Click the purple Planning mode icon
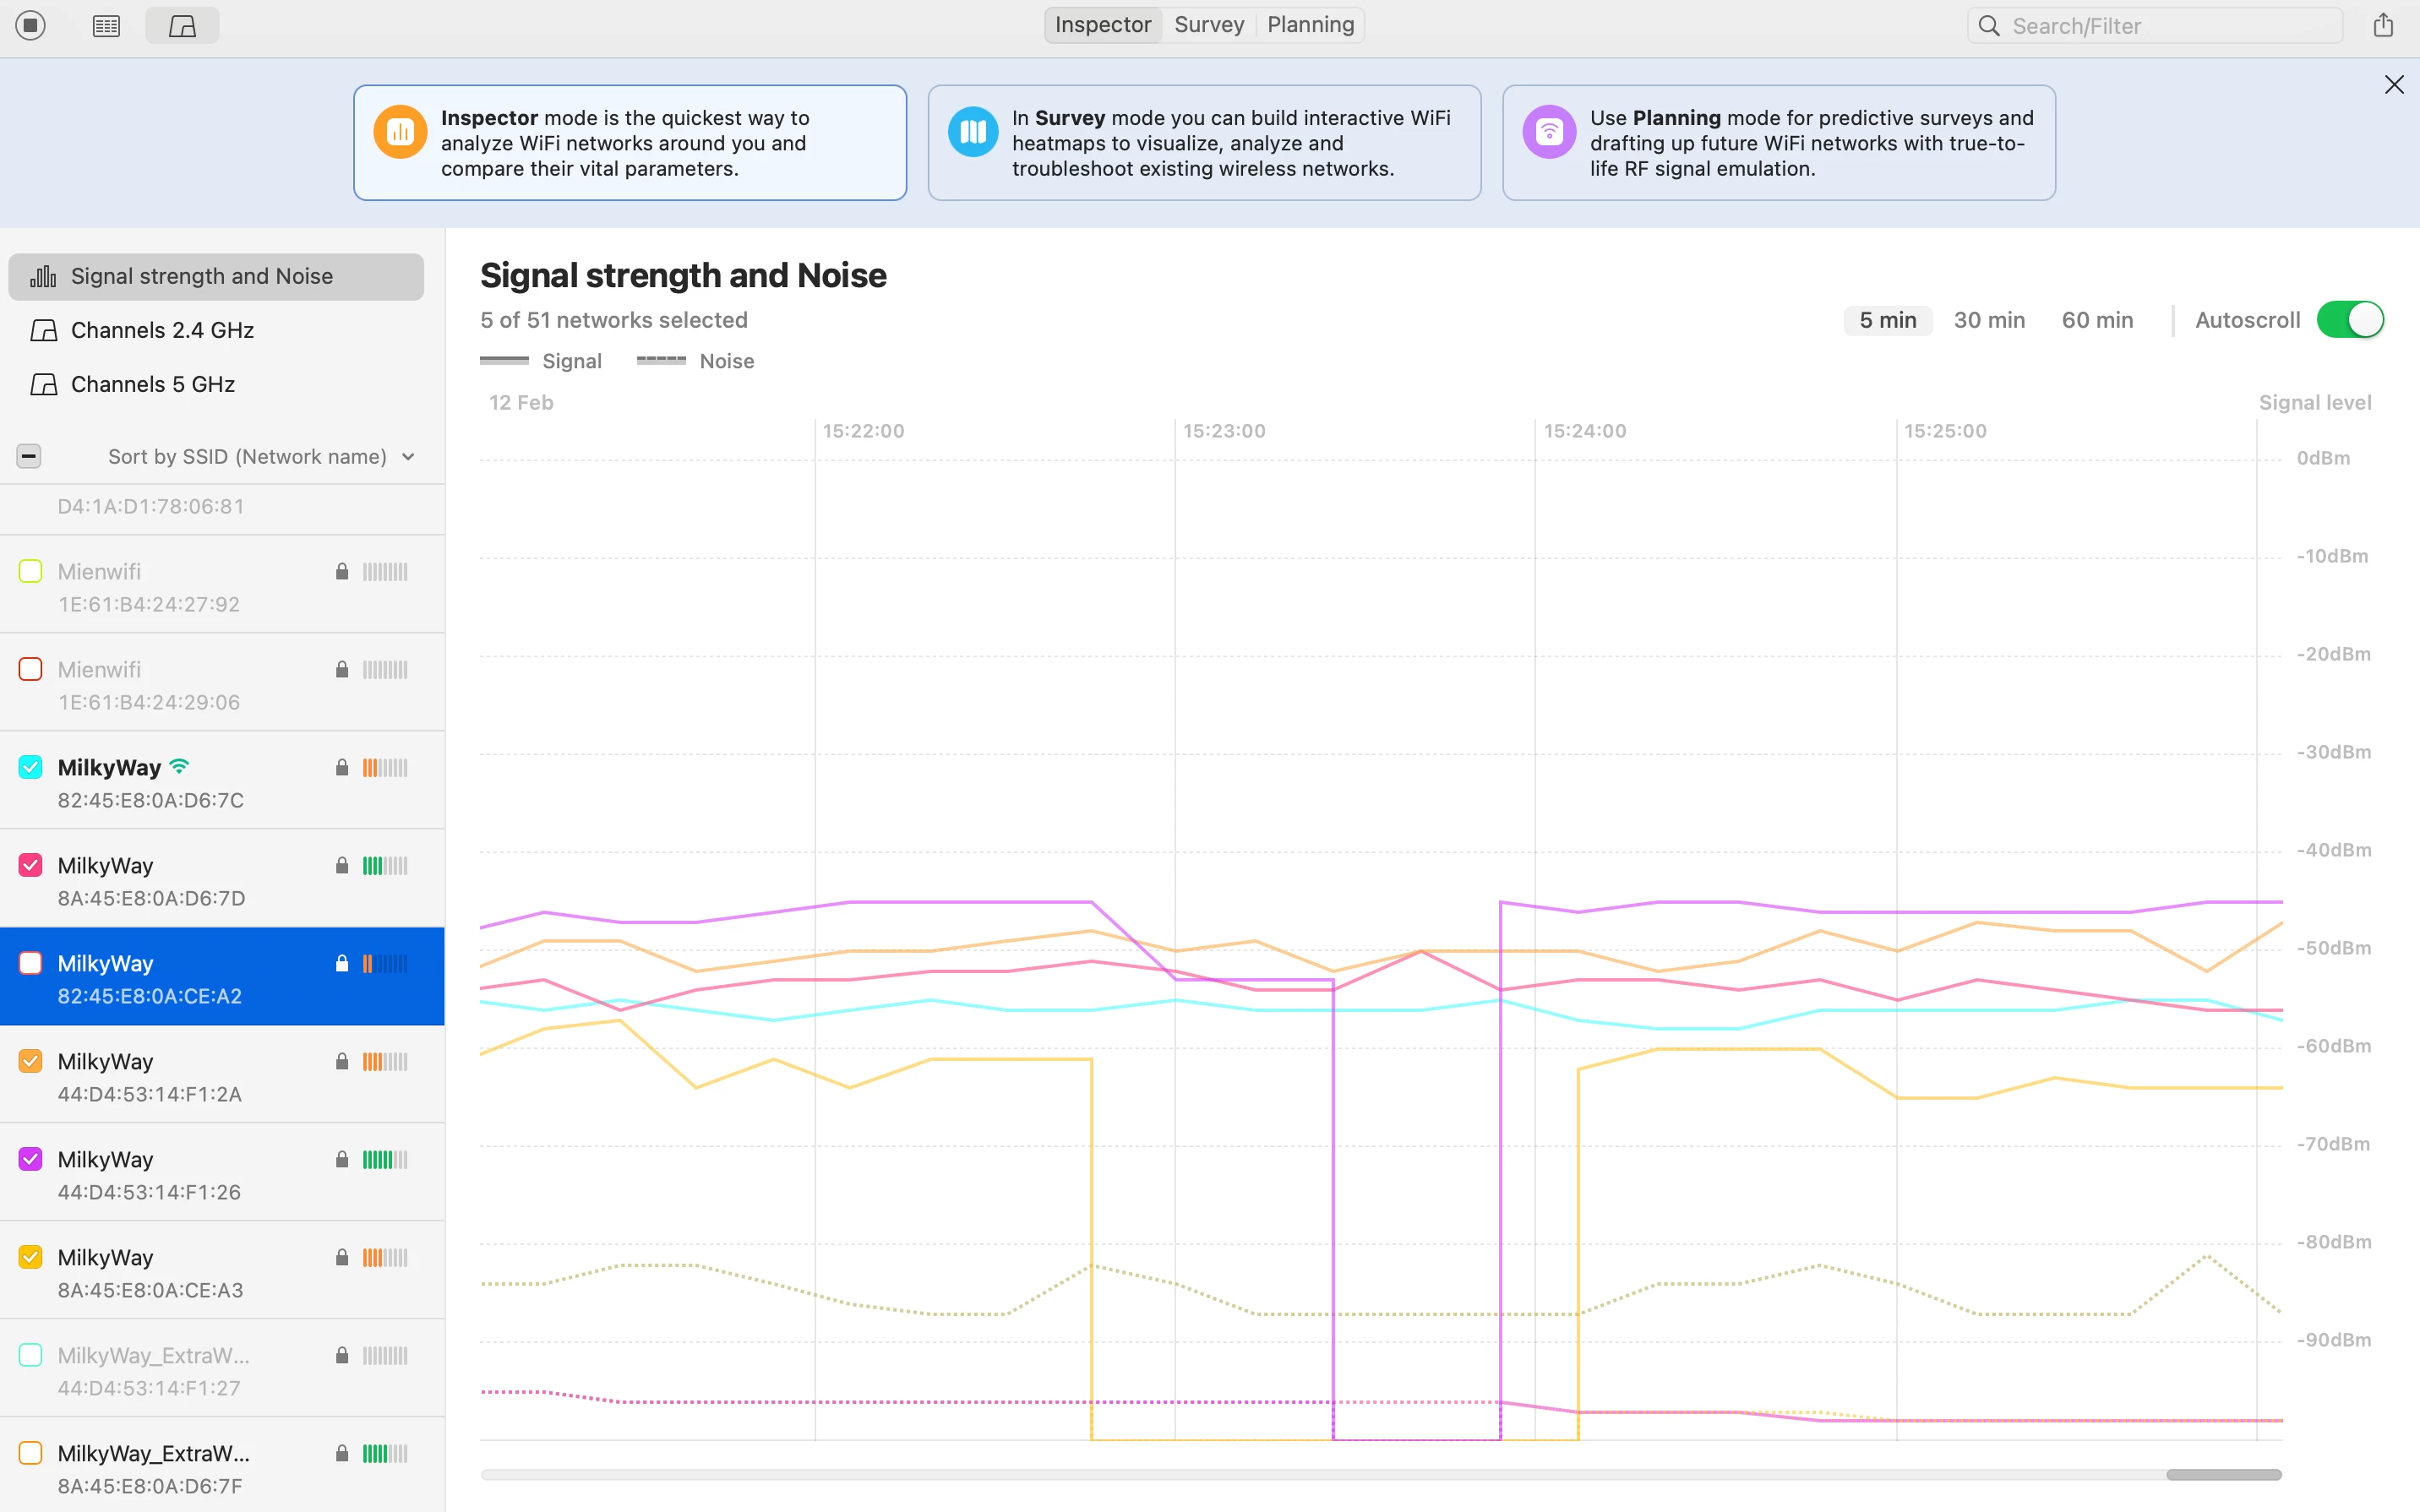The width and height of the screenshot is (2420, 1512). 1548,131
